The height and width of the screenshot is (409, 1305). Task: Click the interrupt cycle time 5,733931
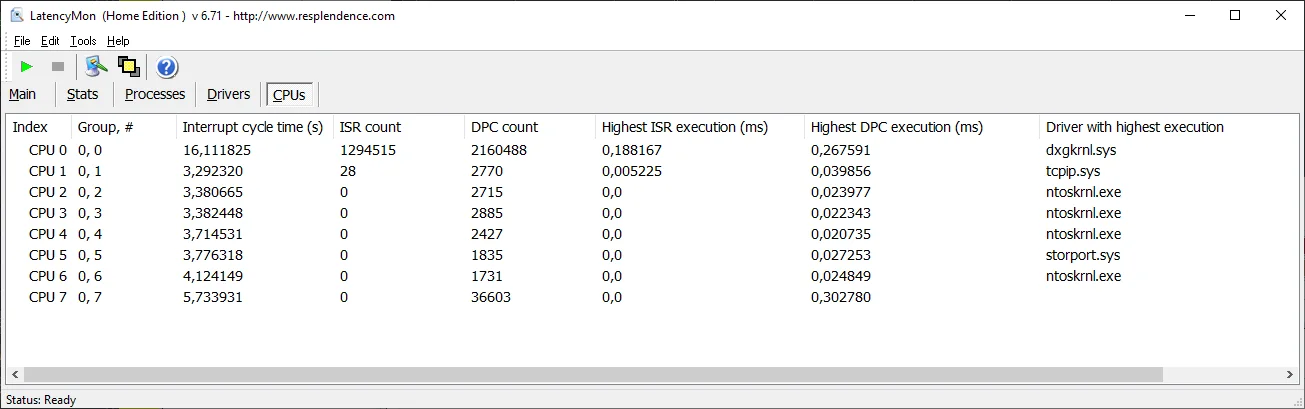[212, 297]
